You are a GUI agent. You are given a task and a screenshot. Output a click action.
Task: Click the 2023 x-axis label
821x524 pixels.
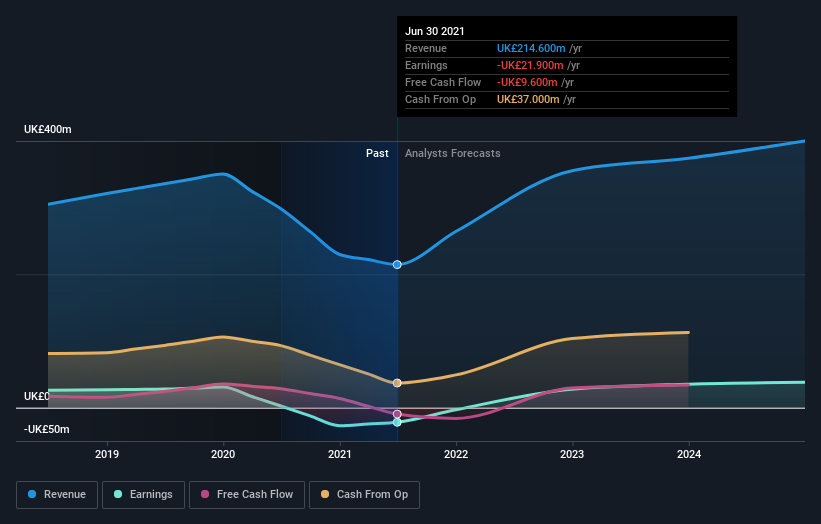(x=572, y=454)
